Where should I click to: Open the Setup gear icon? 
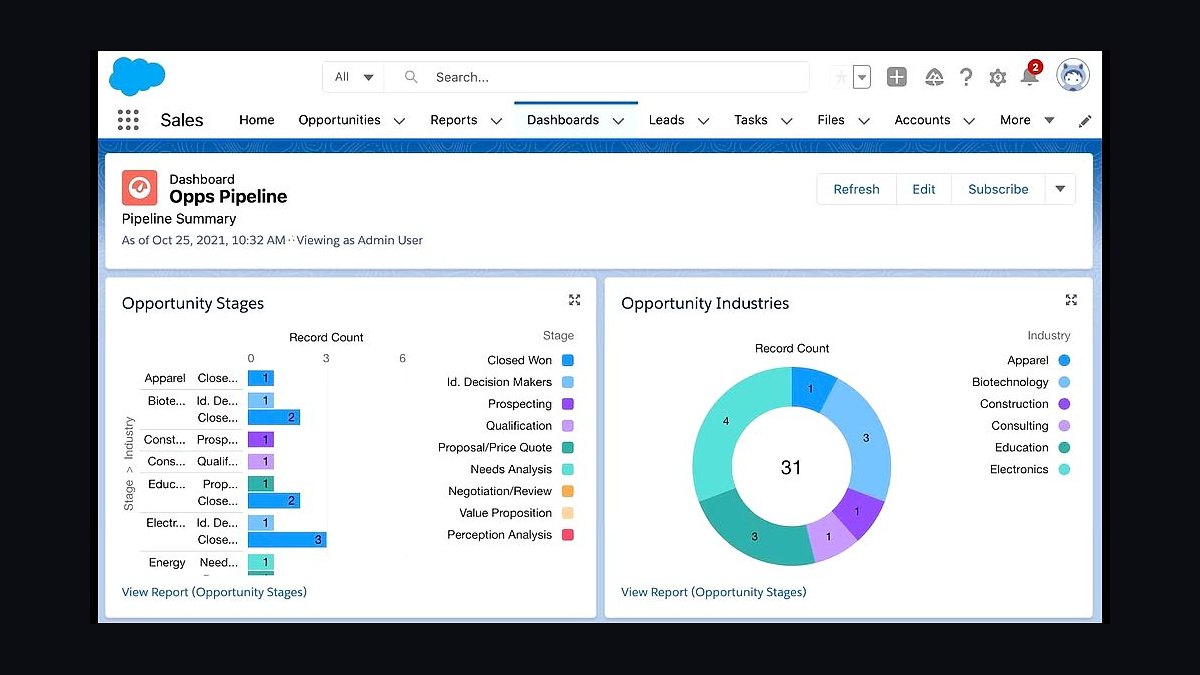click(997, 77)
